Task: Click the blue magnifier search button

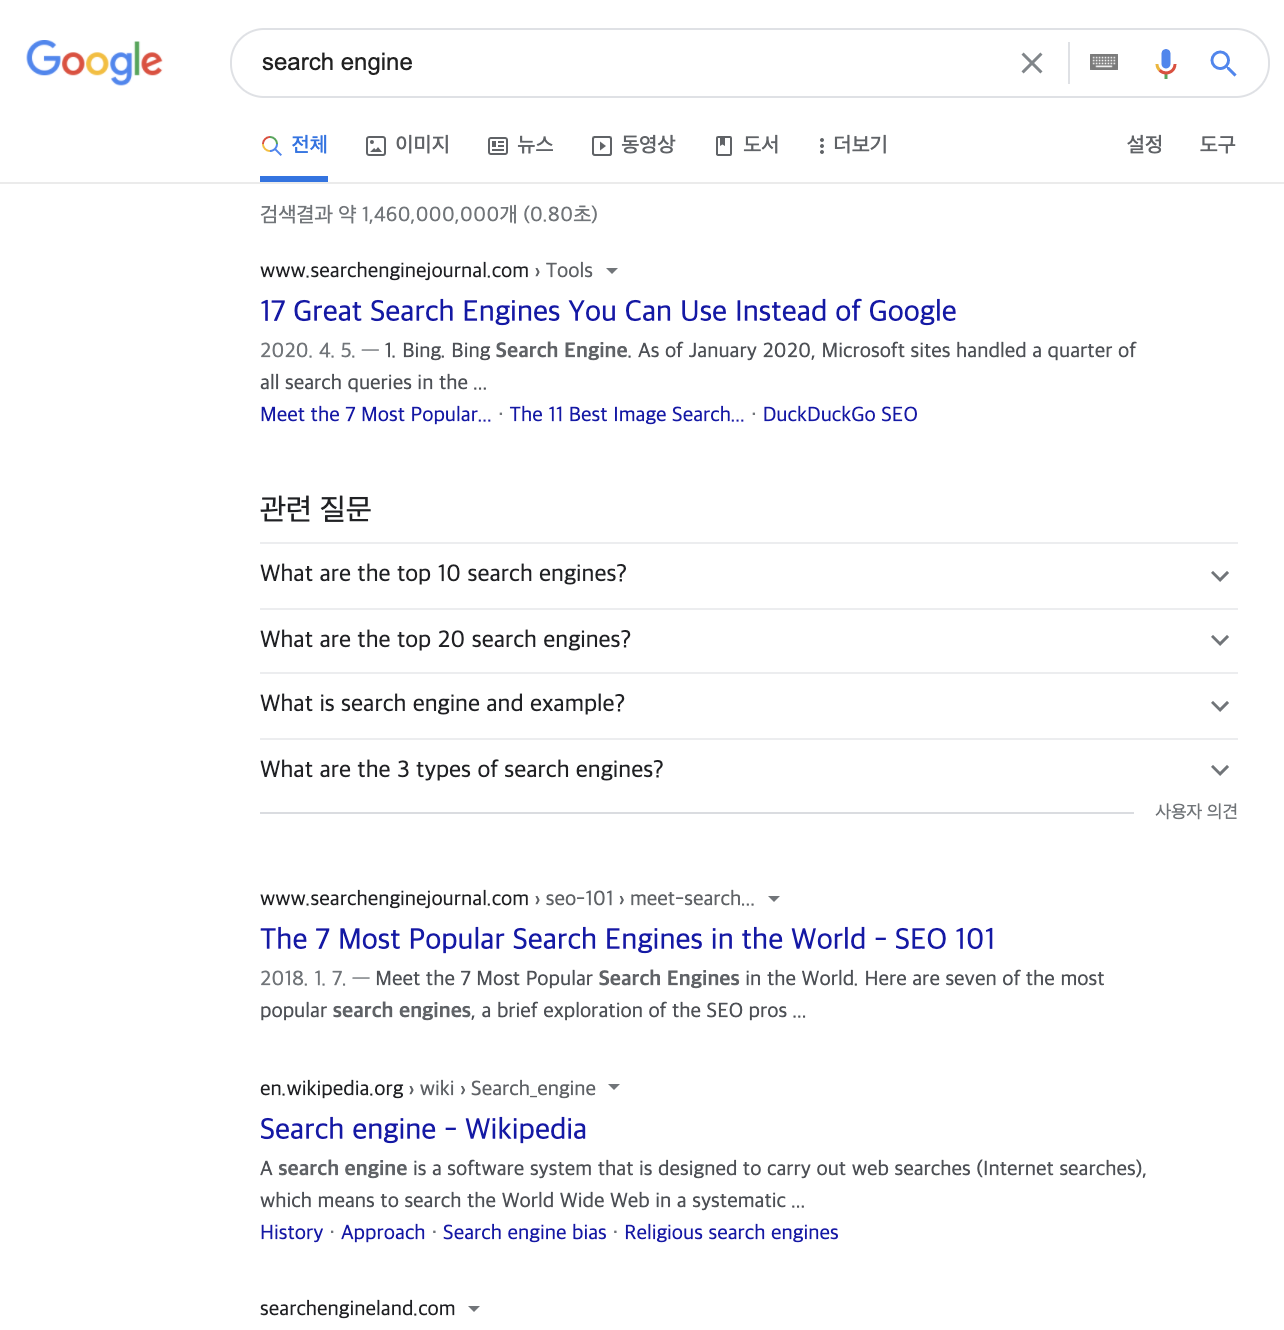Action: 1223,63
